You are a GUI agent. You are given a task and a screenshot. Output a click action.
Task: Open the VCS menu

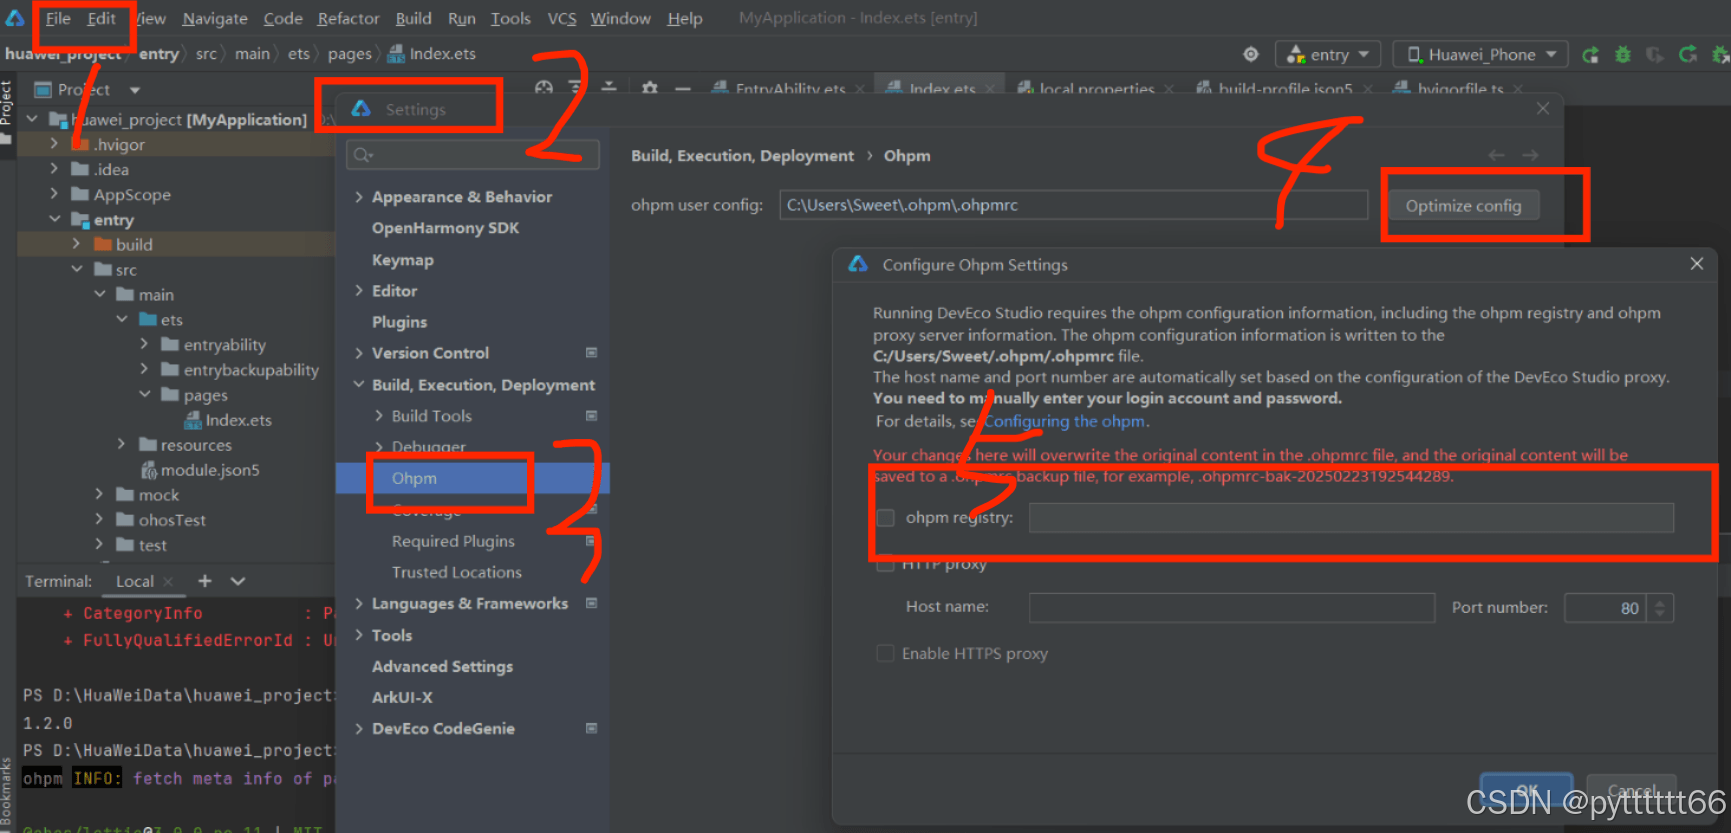point(561,18)
